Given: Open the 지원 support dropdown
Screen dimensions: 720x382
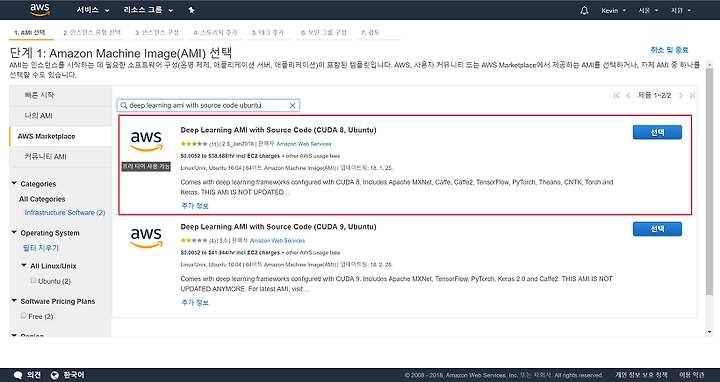Looking at the screenshot, I should point(681,11).
